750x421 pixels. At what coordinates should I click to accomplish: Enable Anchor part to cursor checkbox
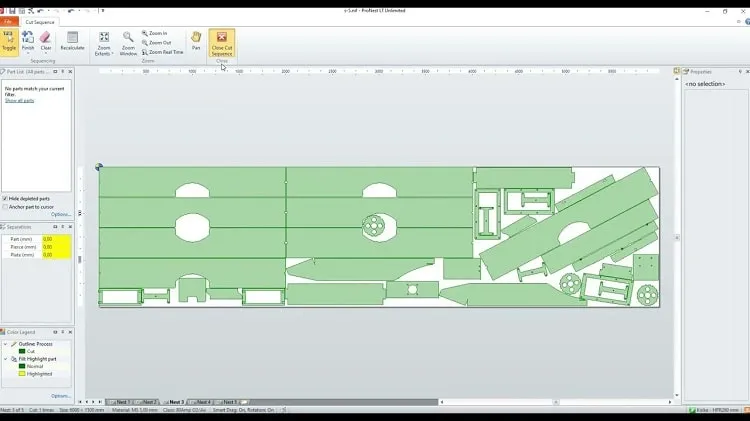pos(5,207)
